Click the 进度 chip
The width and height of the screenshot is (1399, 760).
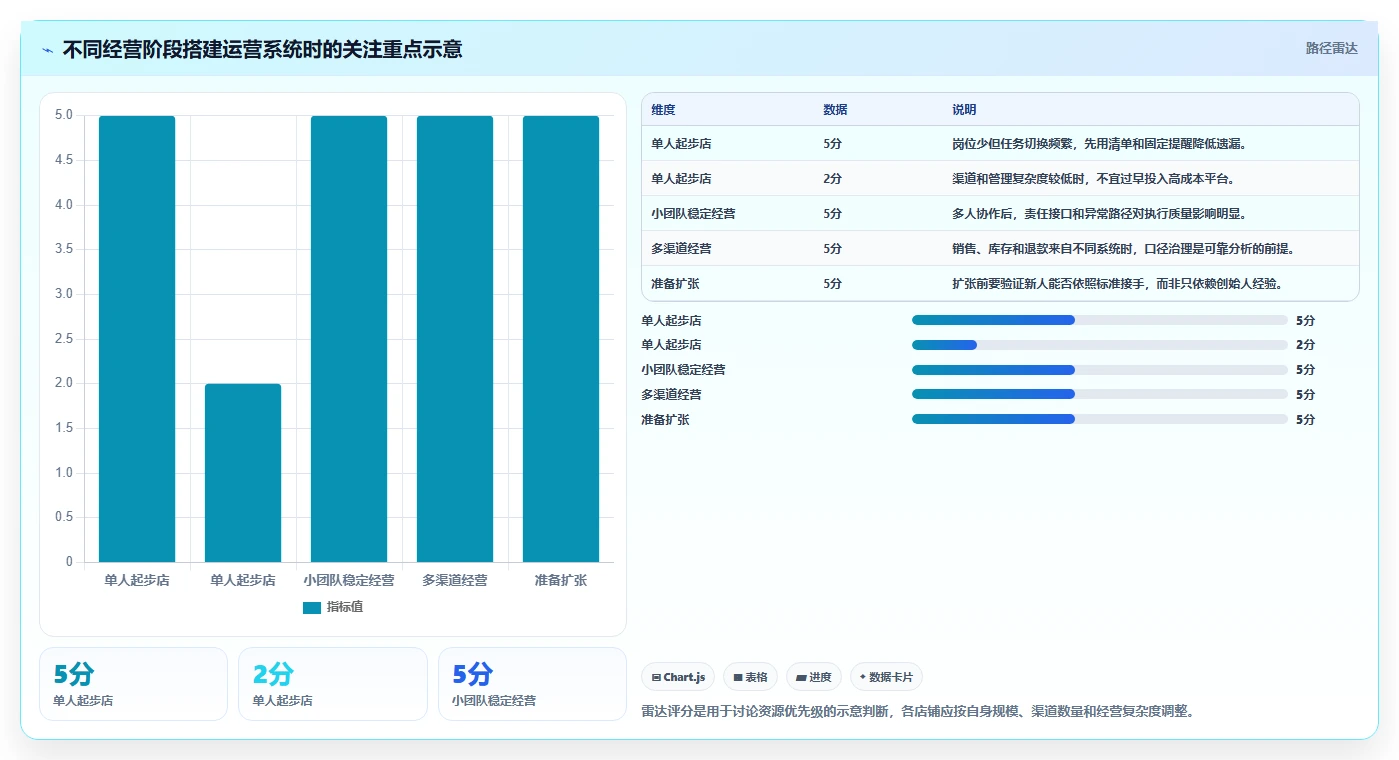click(x=814, y=677)
